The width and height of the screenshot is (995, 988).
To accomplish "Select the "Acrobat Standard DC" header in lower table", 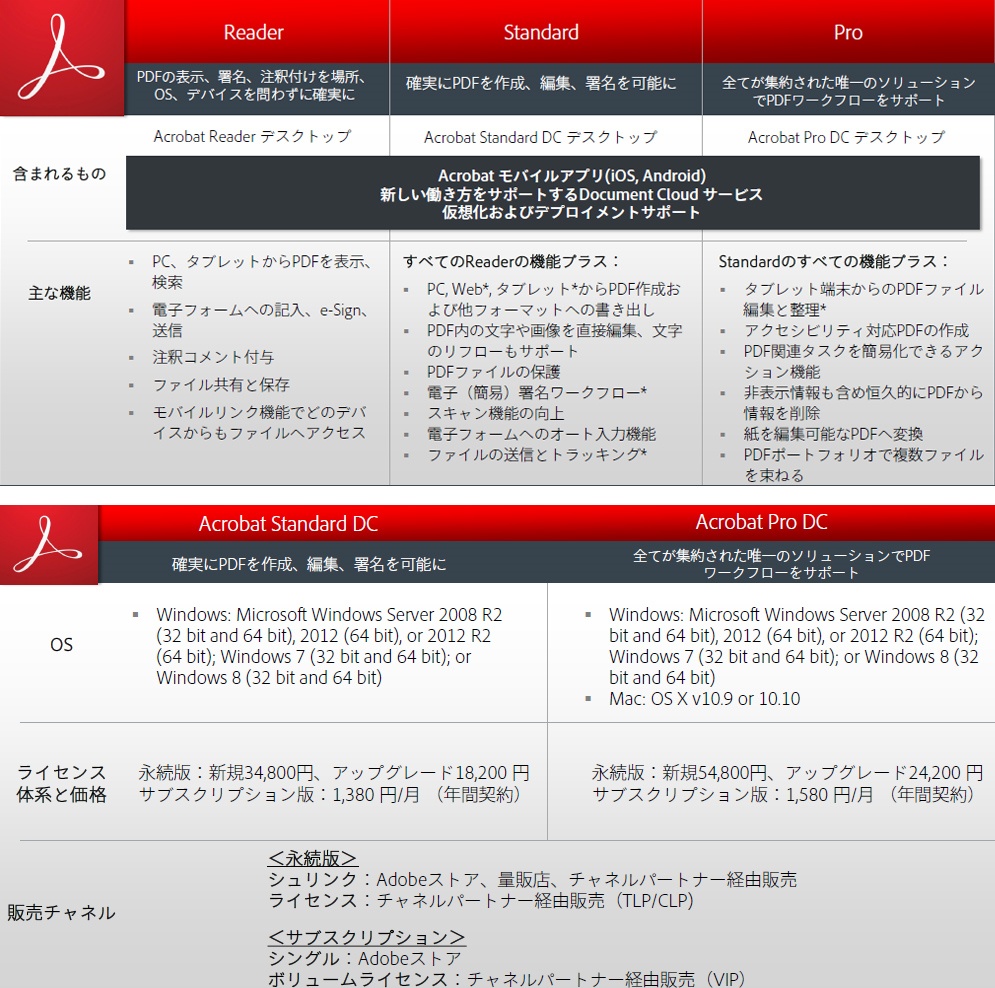I will 288,524.
